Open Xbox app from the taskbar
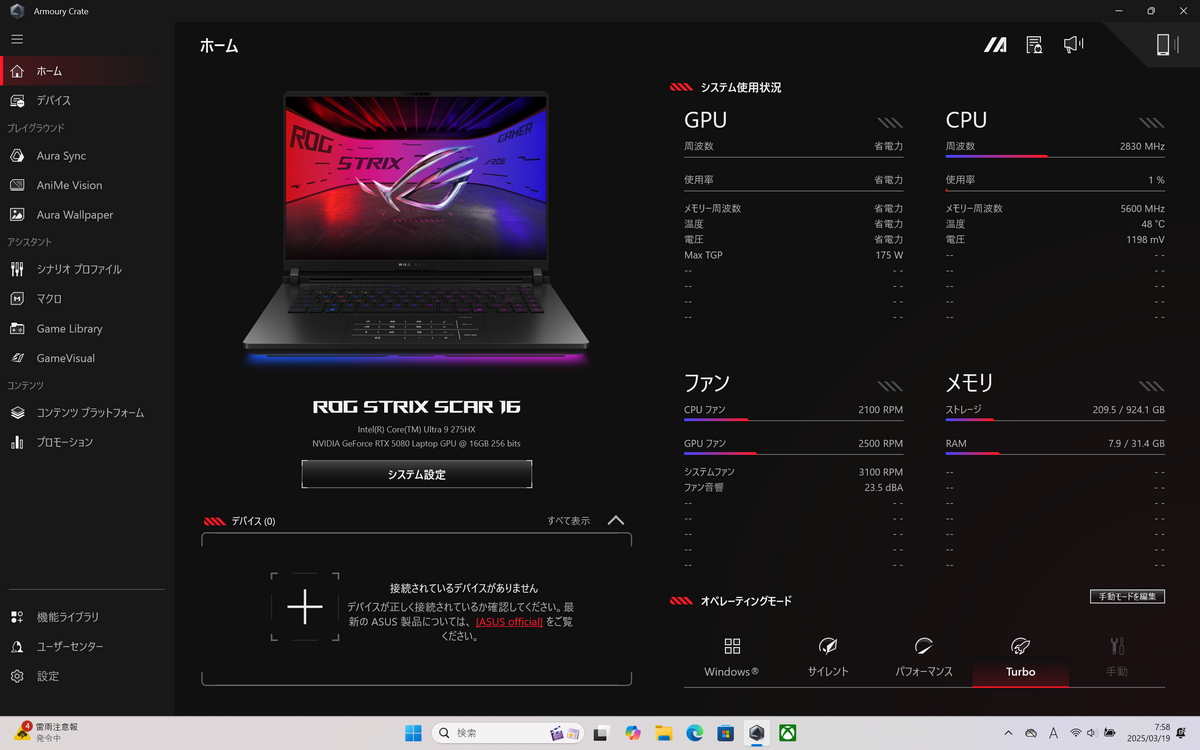 [788, 733]
